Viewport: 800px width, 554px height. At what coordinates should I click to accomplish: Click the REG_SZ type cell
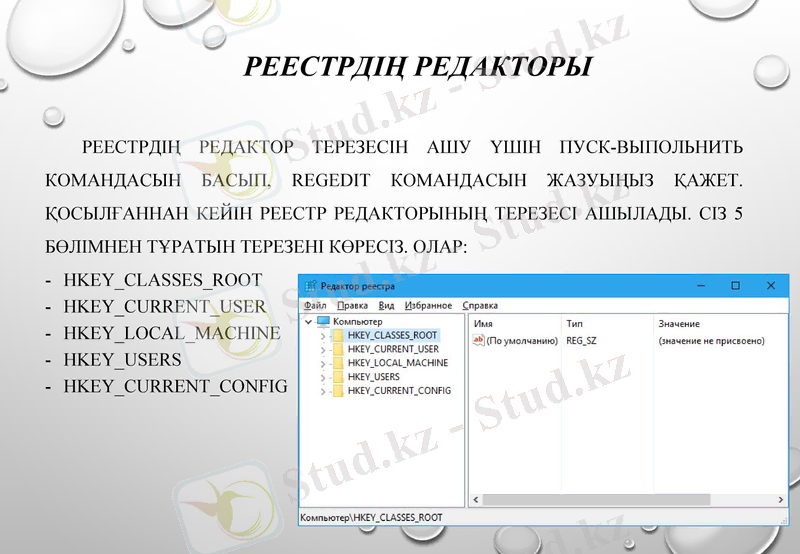[581, 341]
